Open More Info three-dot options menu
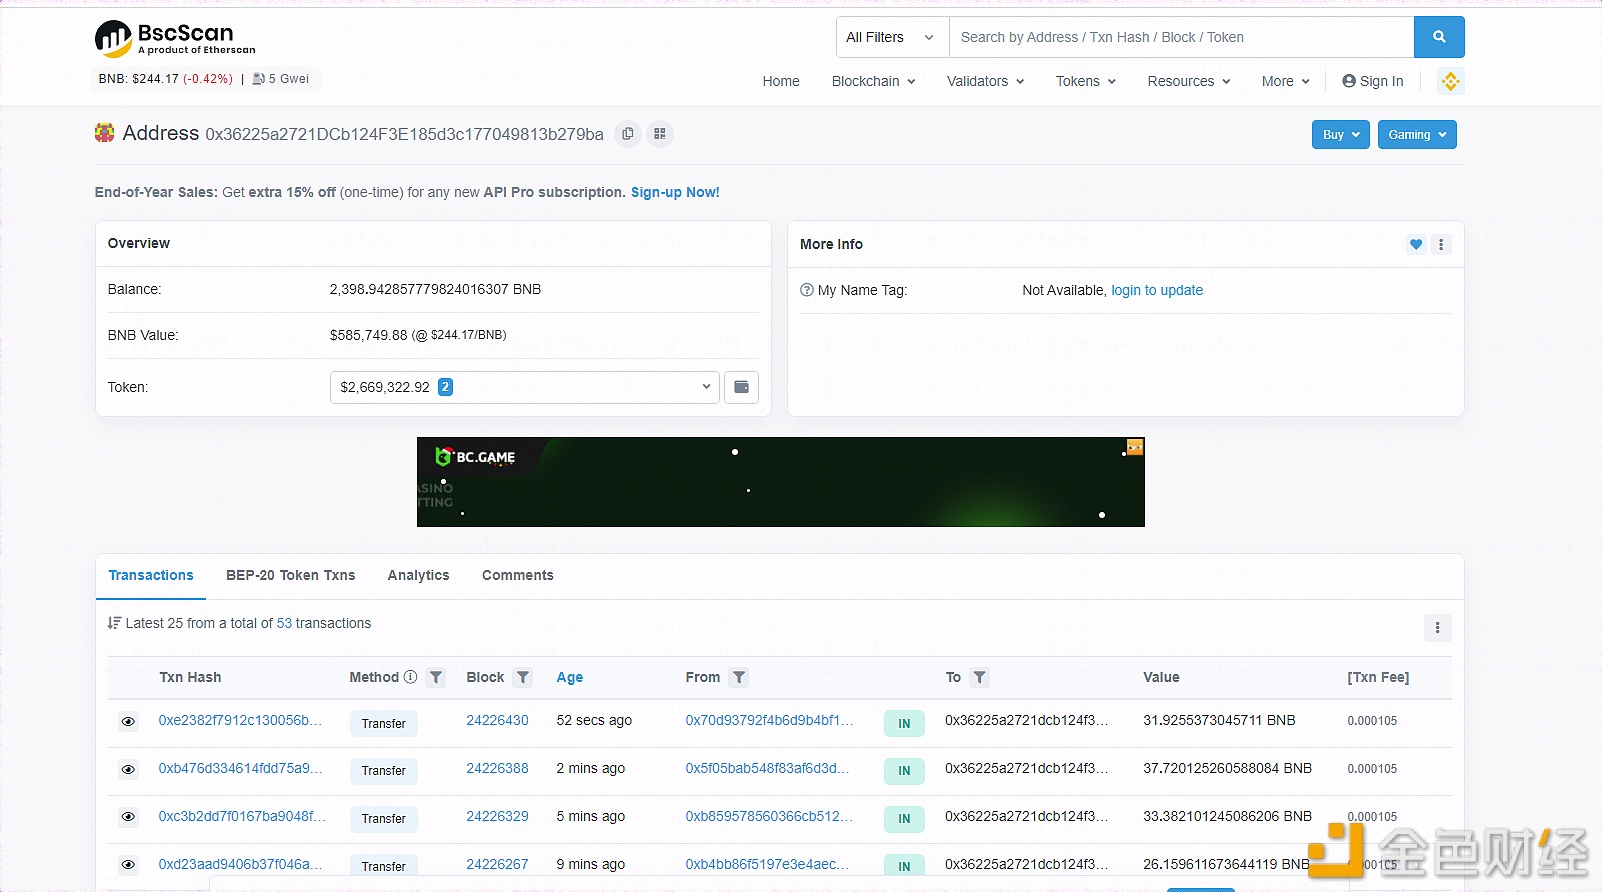The image size is (1602, 892). click(1441, 244)
